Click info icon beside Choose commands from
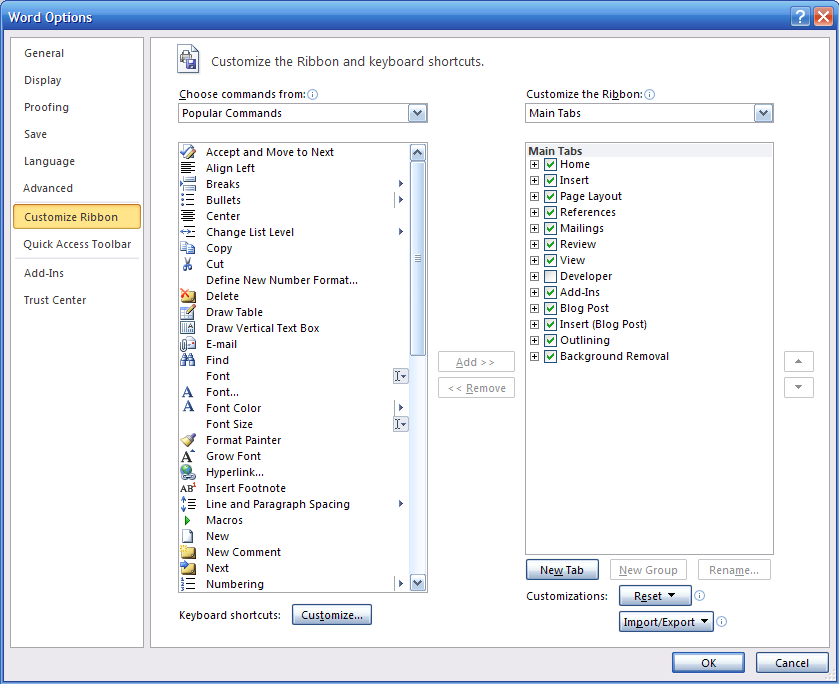 click(x=312, y=95)
